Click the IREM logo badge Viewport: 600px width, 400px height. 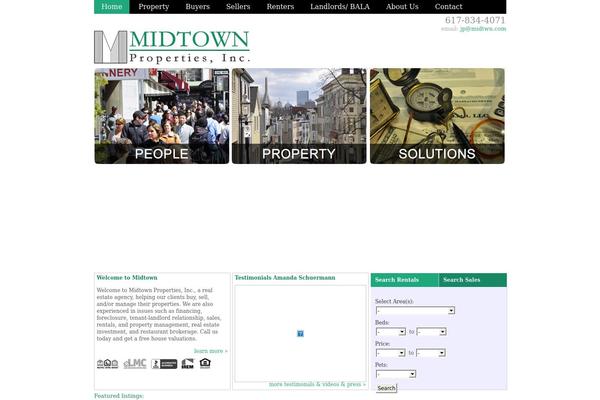coord(188,364)
